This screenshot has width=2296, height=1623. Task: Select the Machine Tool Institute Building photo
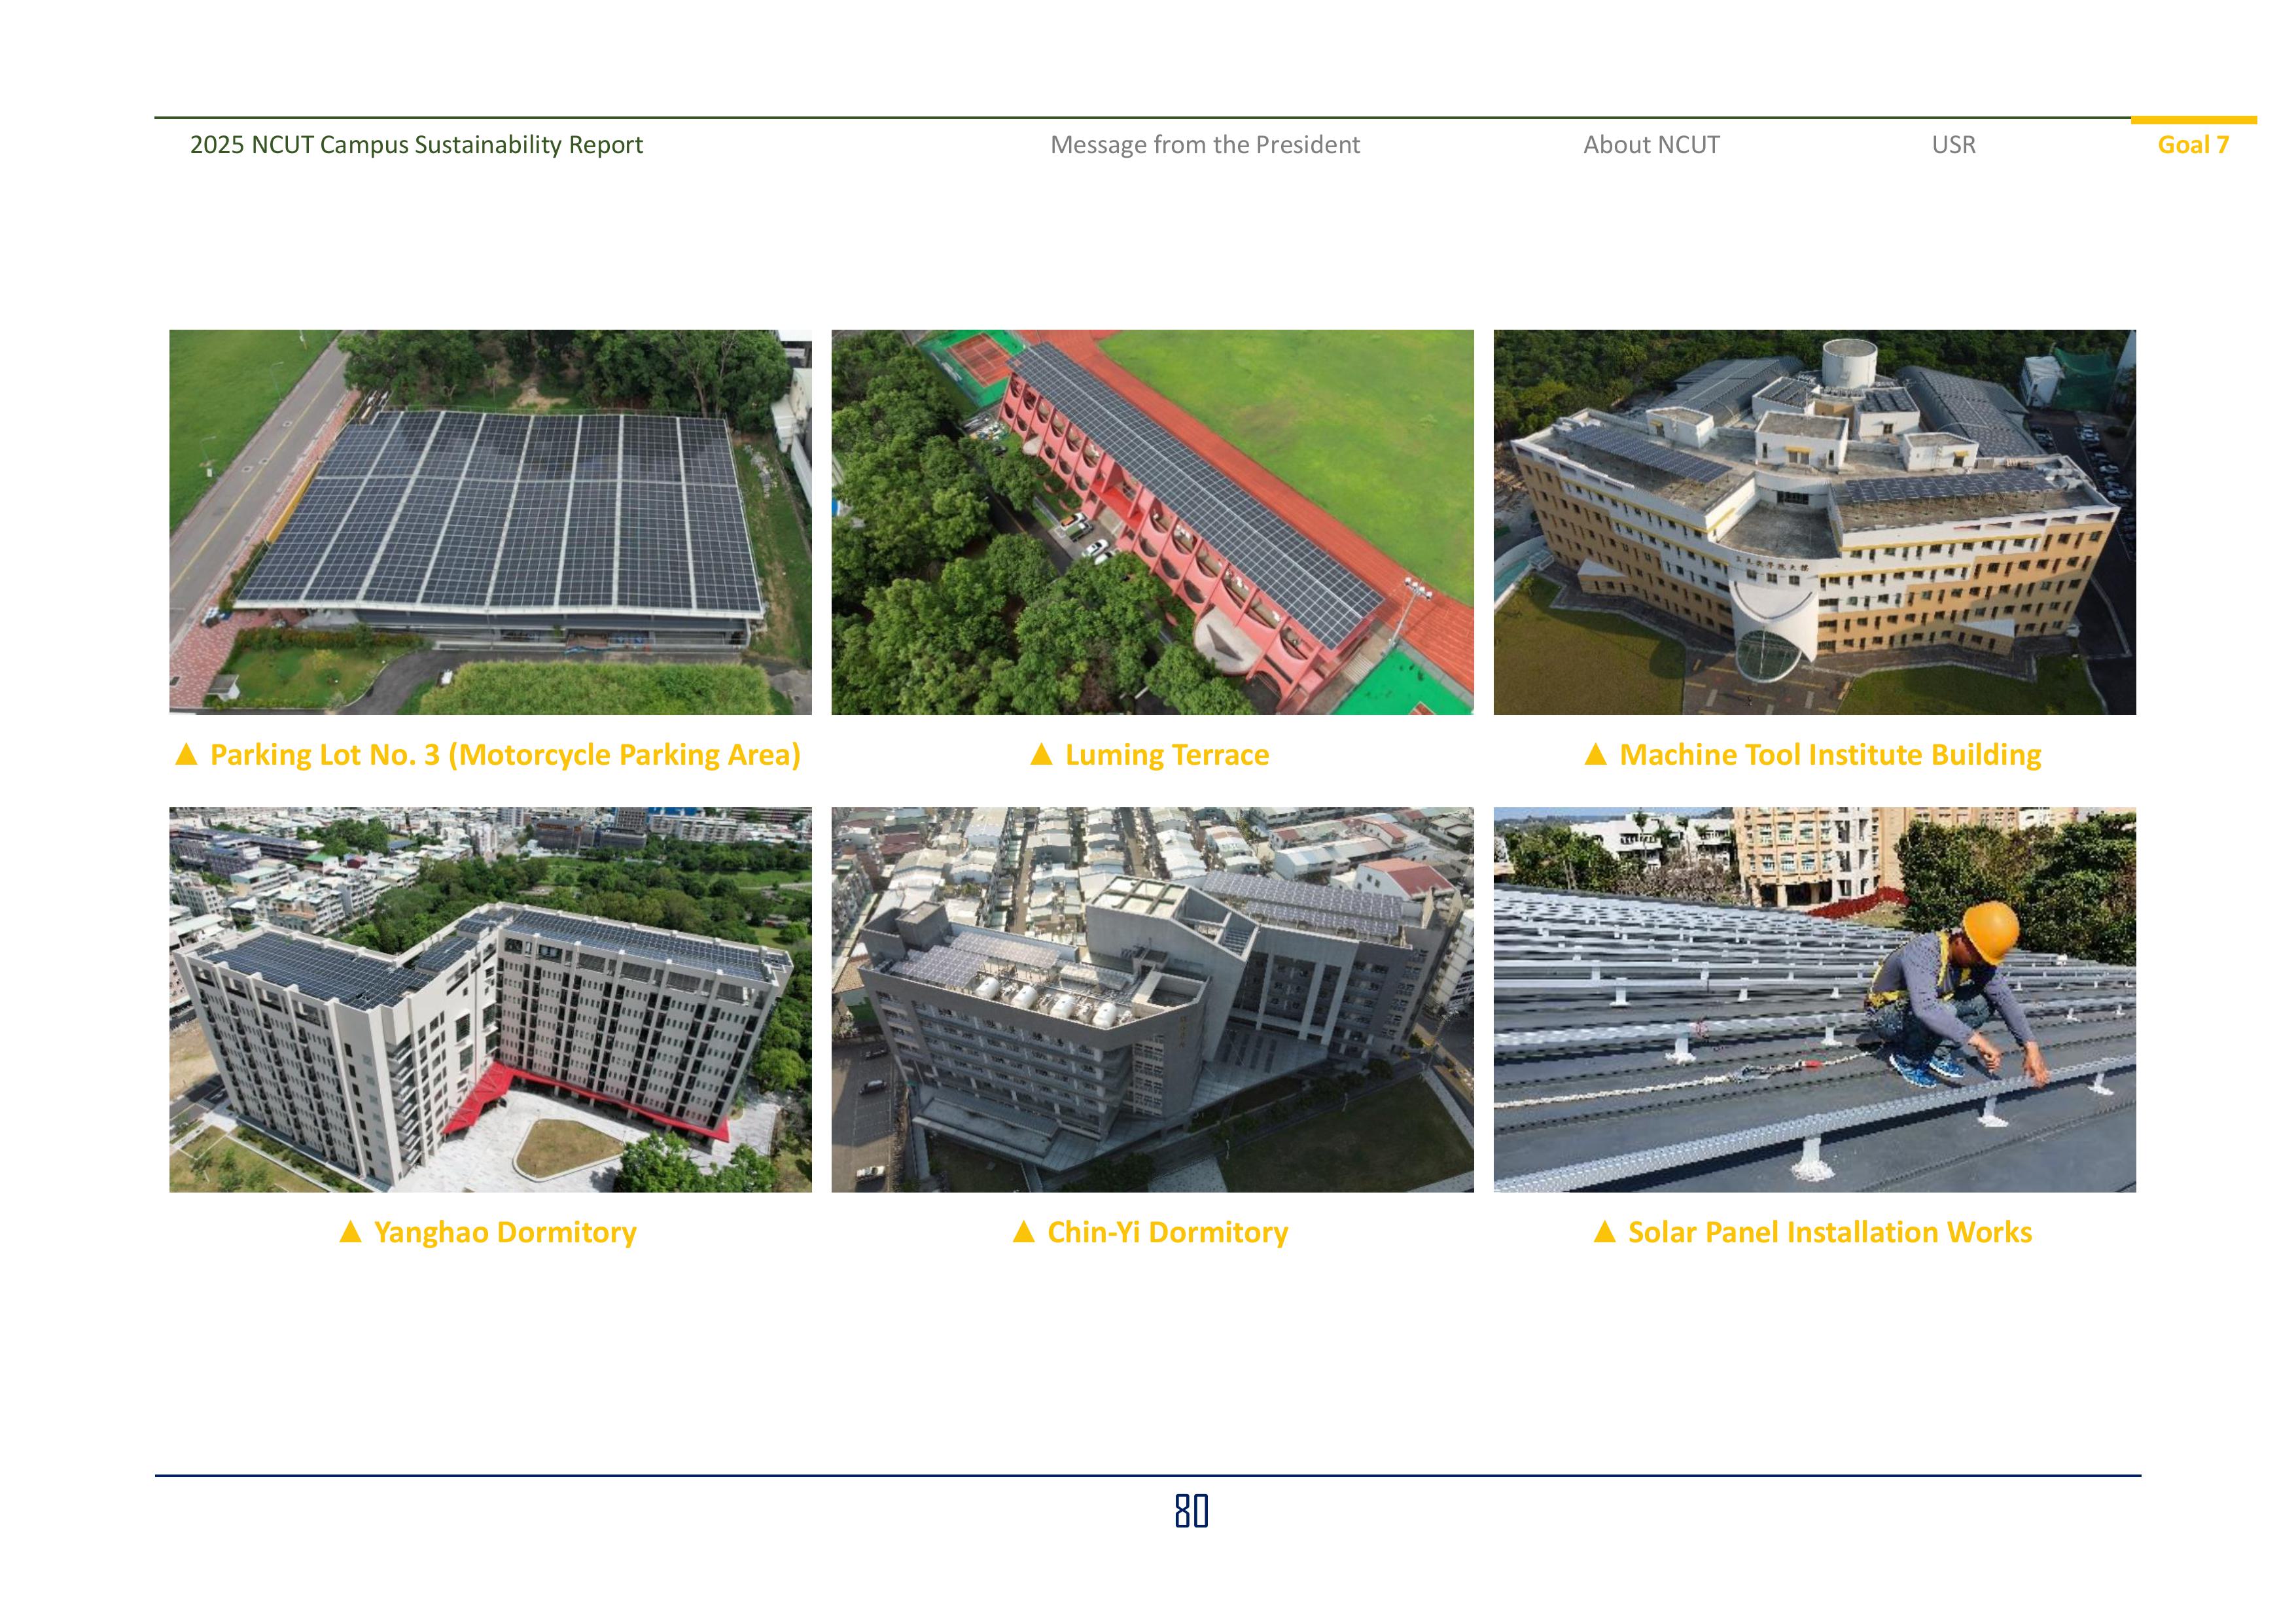pyautogui.click(x=1814, y=522)
